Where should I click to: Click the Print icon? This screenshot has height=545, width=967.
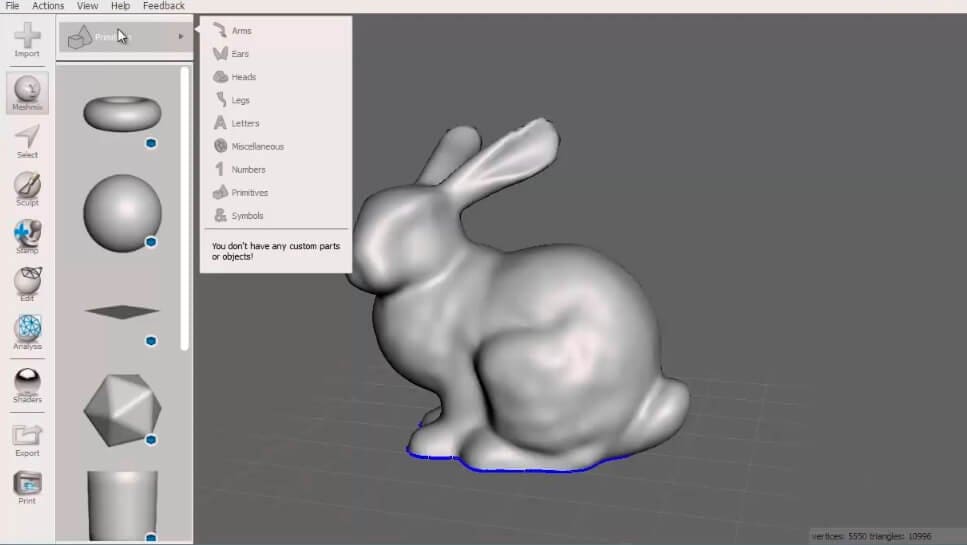point(27,487)
